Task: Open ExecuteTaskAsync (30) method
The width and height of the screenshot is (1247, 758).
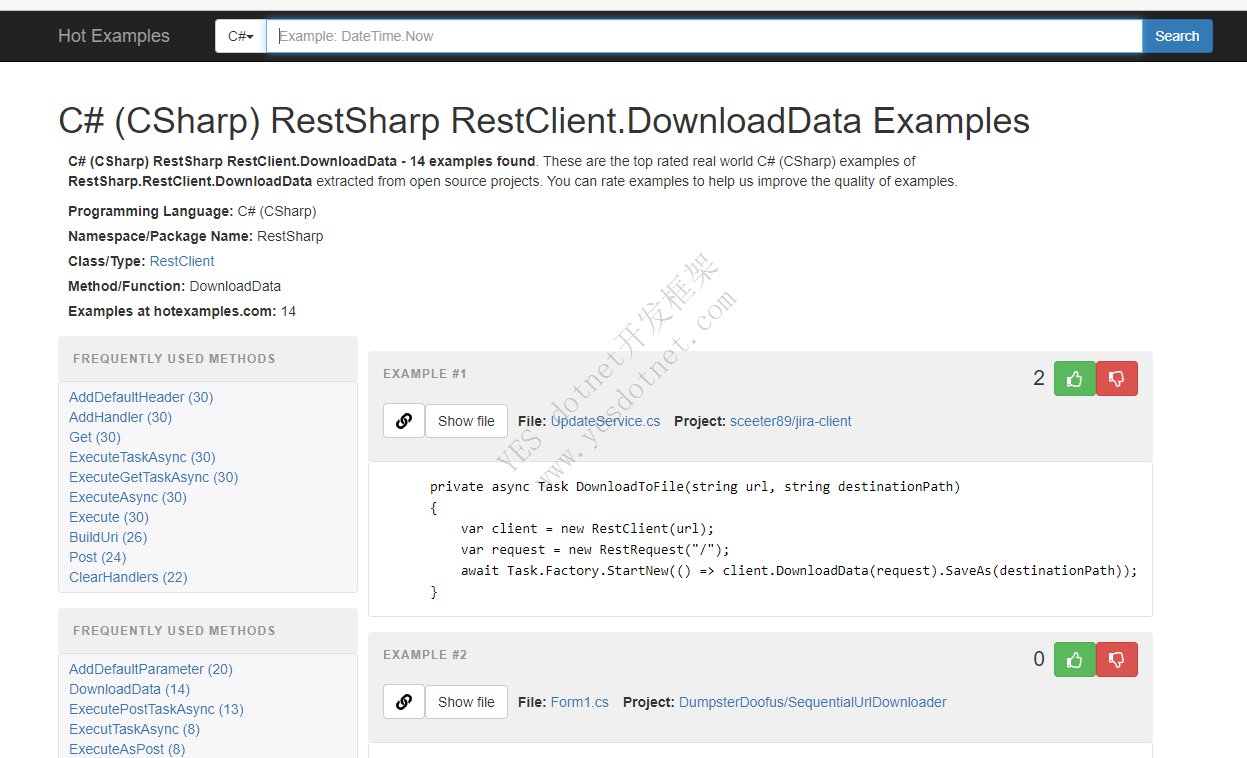Action: pos(142,457)
